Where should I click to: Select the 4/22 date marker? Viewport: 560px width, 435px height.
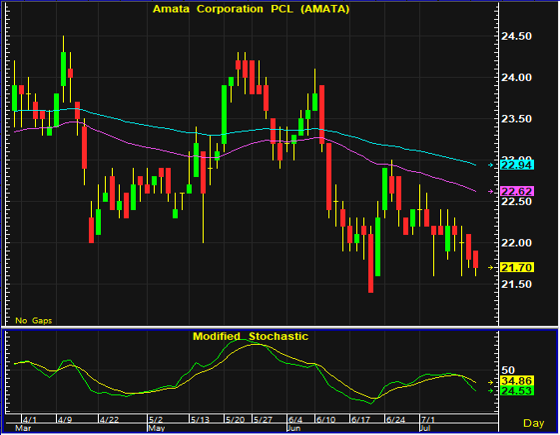click(x=109, y=419)
